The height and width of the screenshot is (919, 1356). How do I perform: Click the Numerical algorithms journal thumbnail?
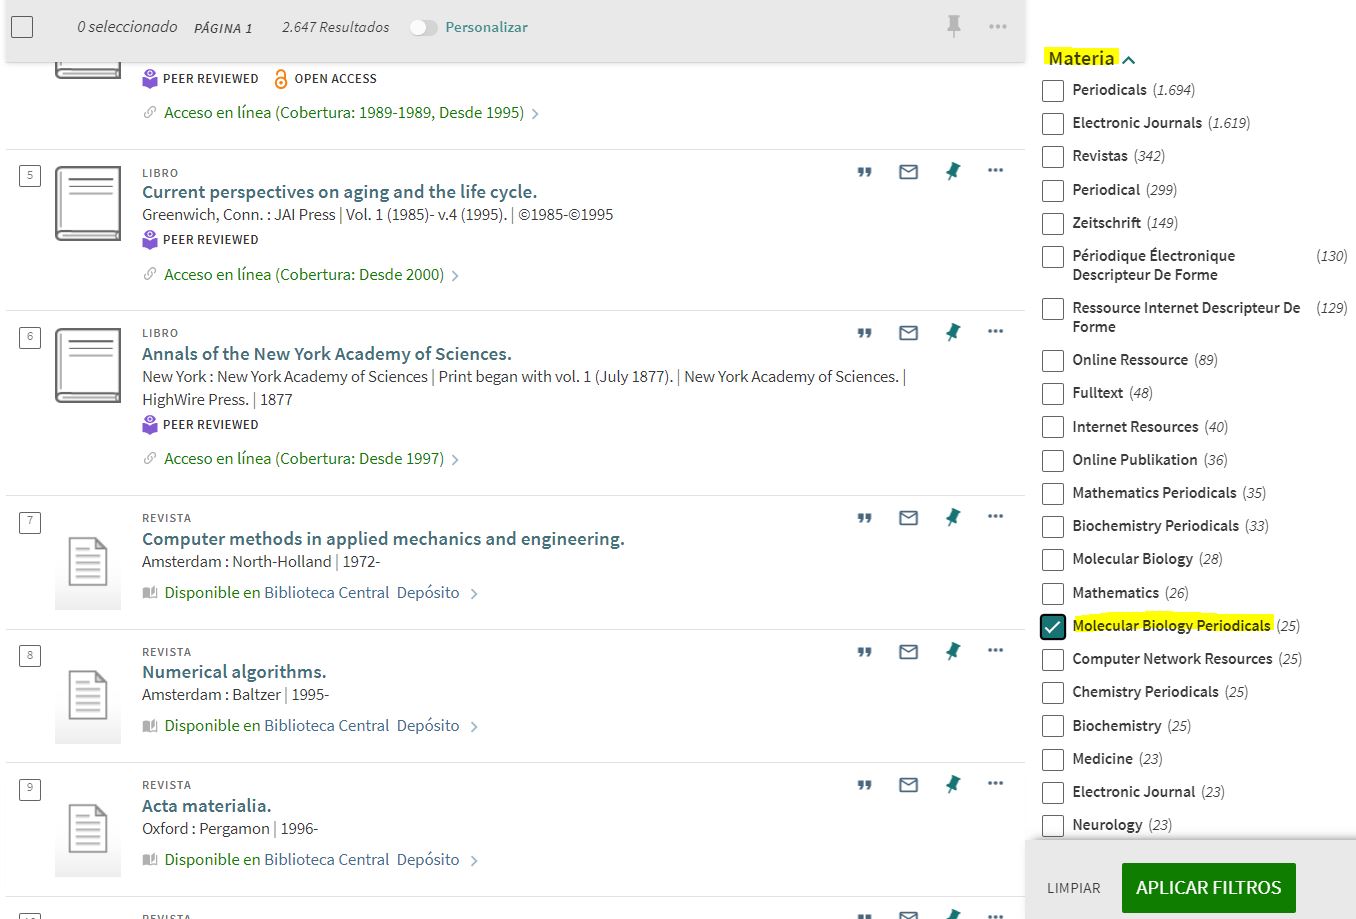click(88, 695)
